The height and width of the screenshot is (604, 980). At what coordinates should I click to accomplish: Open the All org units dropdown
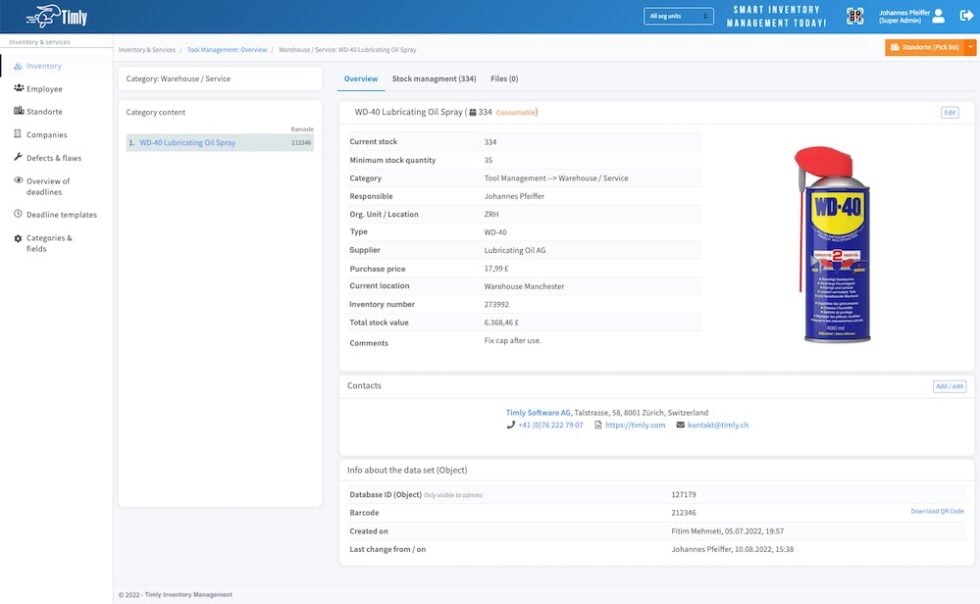coord(678,16)
